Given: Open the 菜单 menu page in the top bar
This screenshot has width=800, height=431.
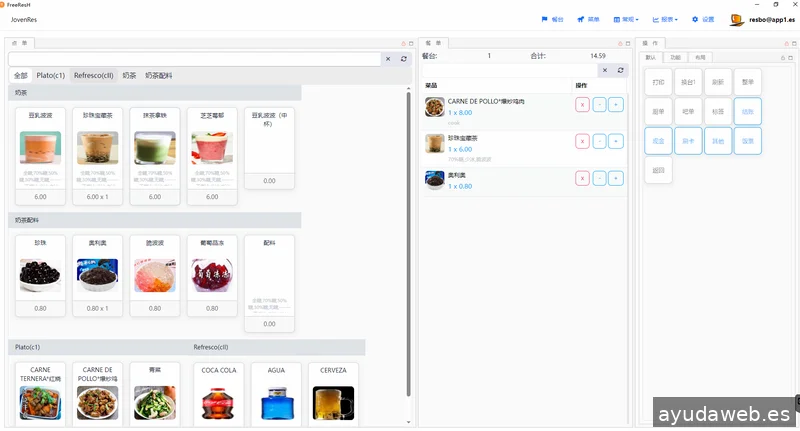Looking at the screenshot, I should pyautogui.click(x=588, y=19).
